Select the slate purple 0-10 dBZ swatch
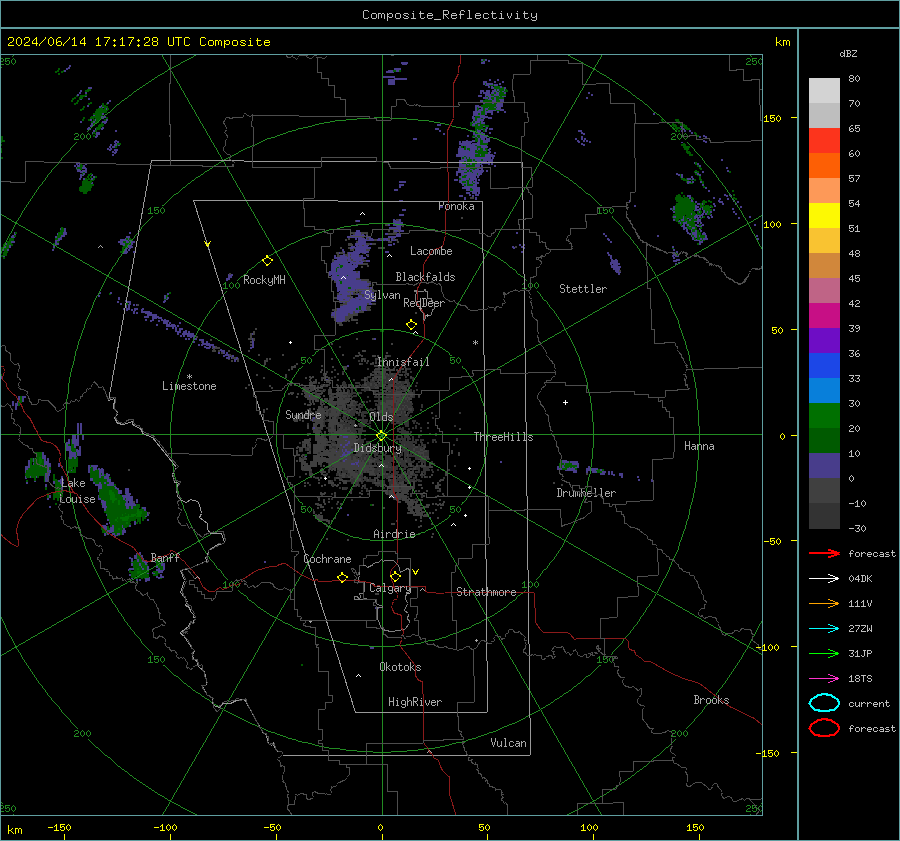 pyautogui.click(x=824, y=466)
